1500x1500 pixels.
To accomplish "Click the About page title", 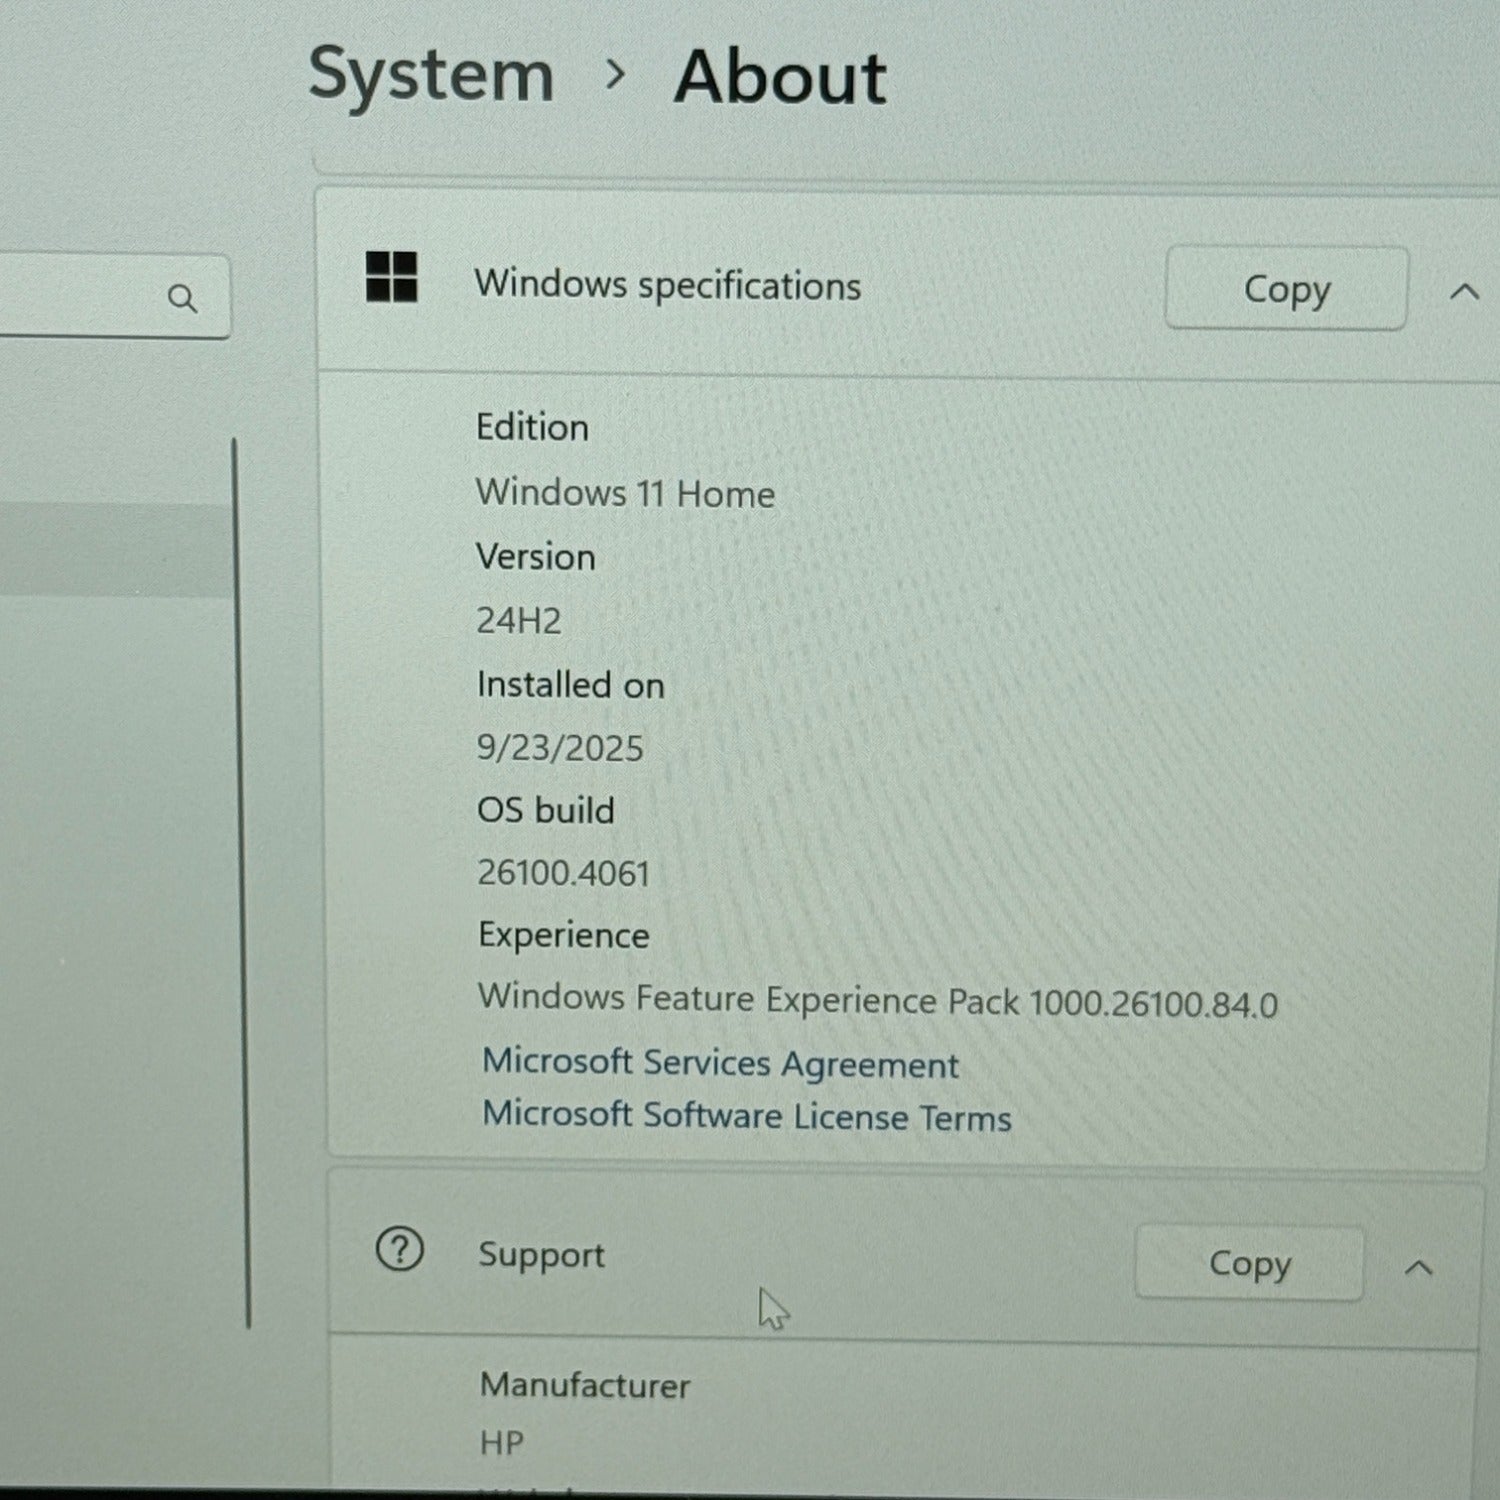I will coord(780,77).
